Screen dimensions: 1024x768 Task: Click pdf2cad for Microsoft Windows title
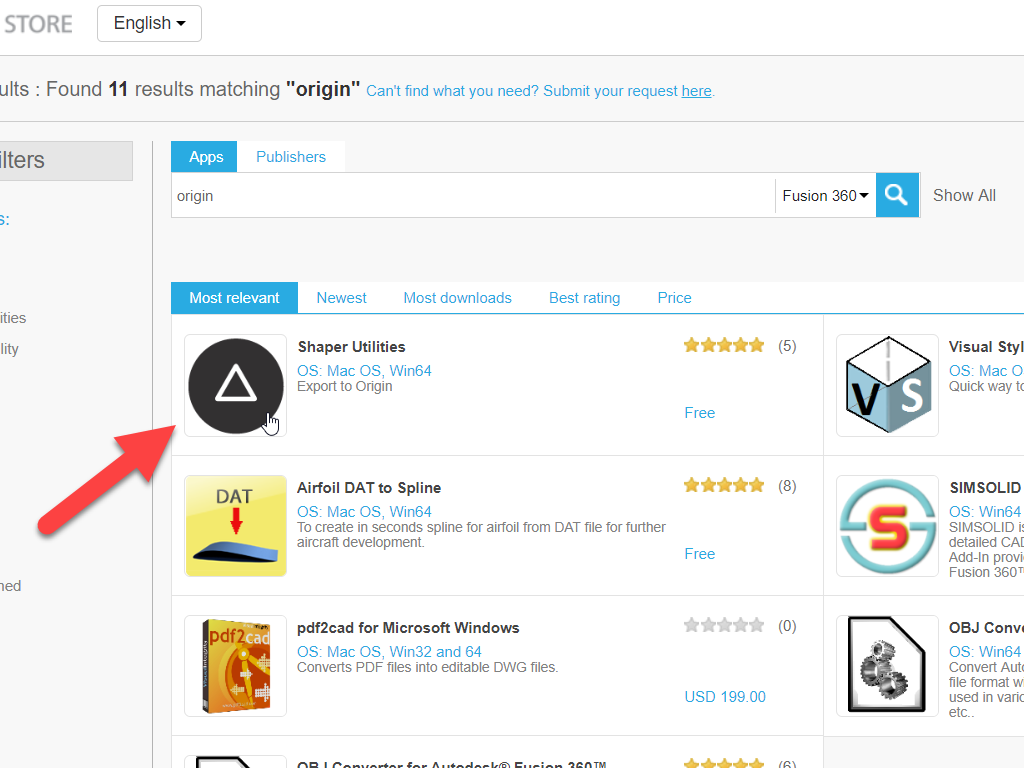click(x=408, y=628)
